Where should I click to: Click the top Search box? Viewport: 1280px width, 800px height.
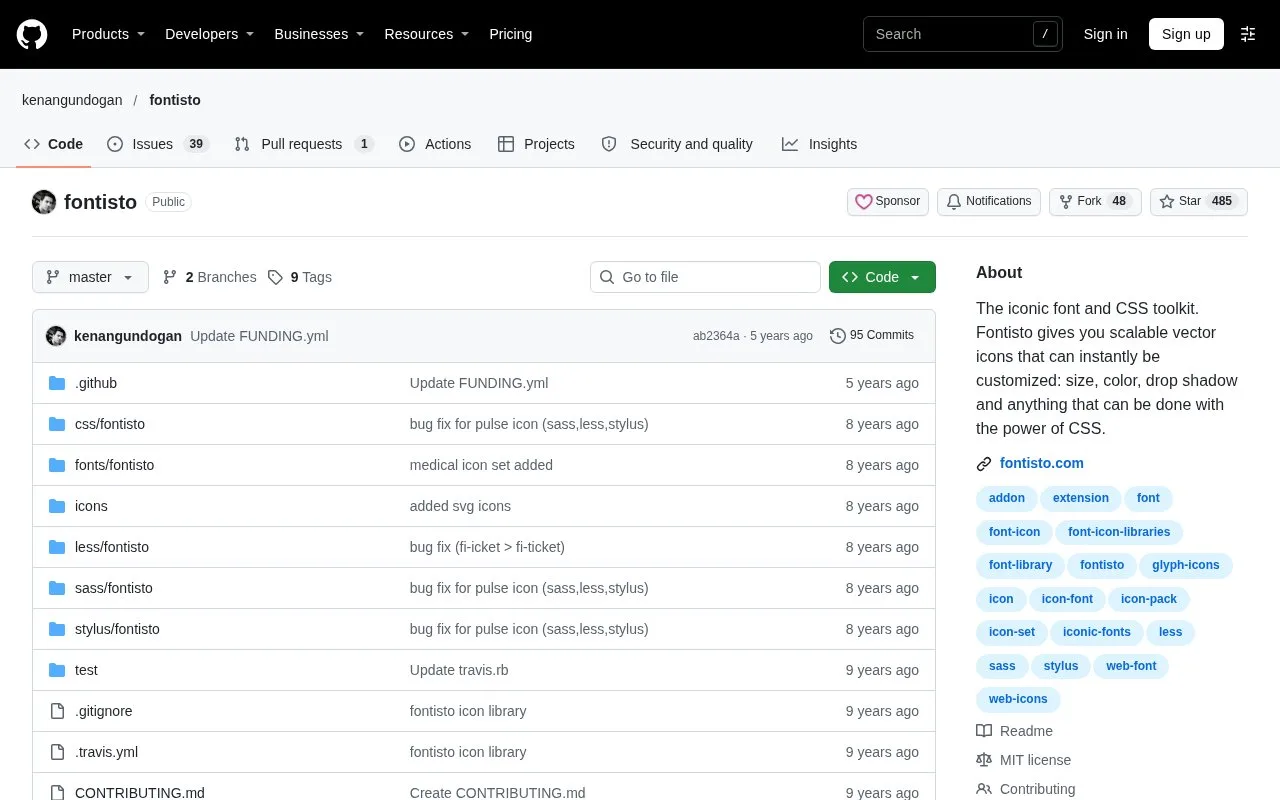click(x=963, y=34)
